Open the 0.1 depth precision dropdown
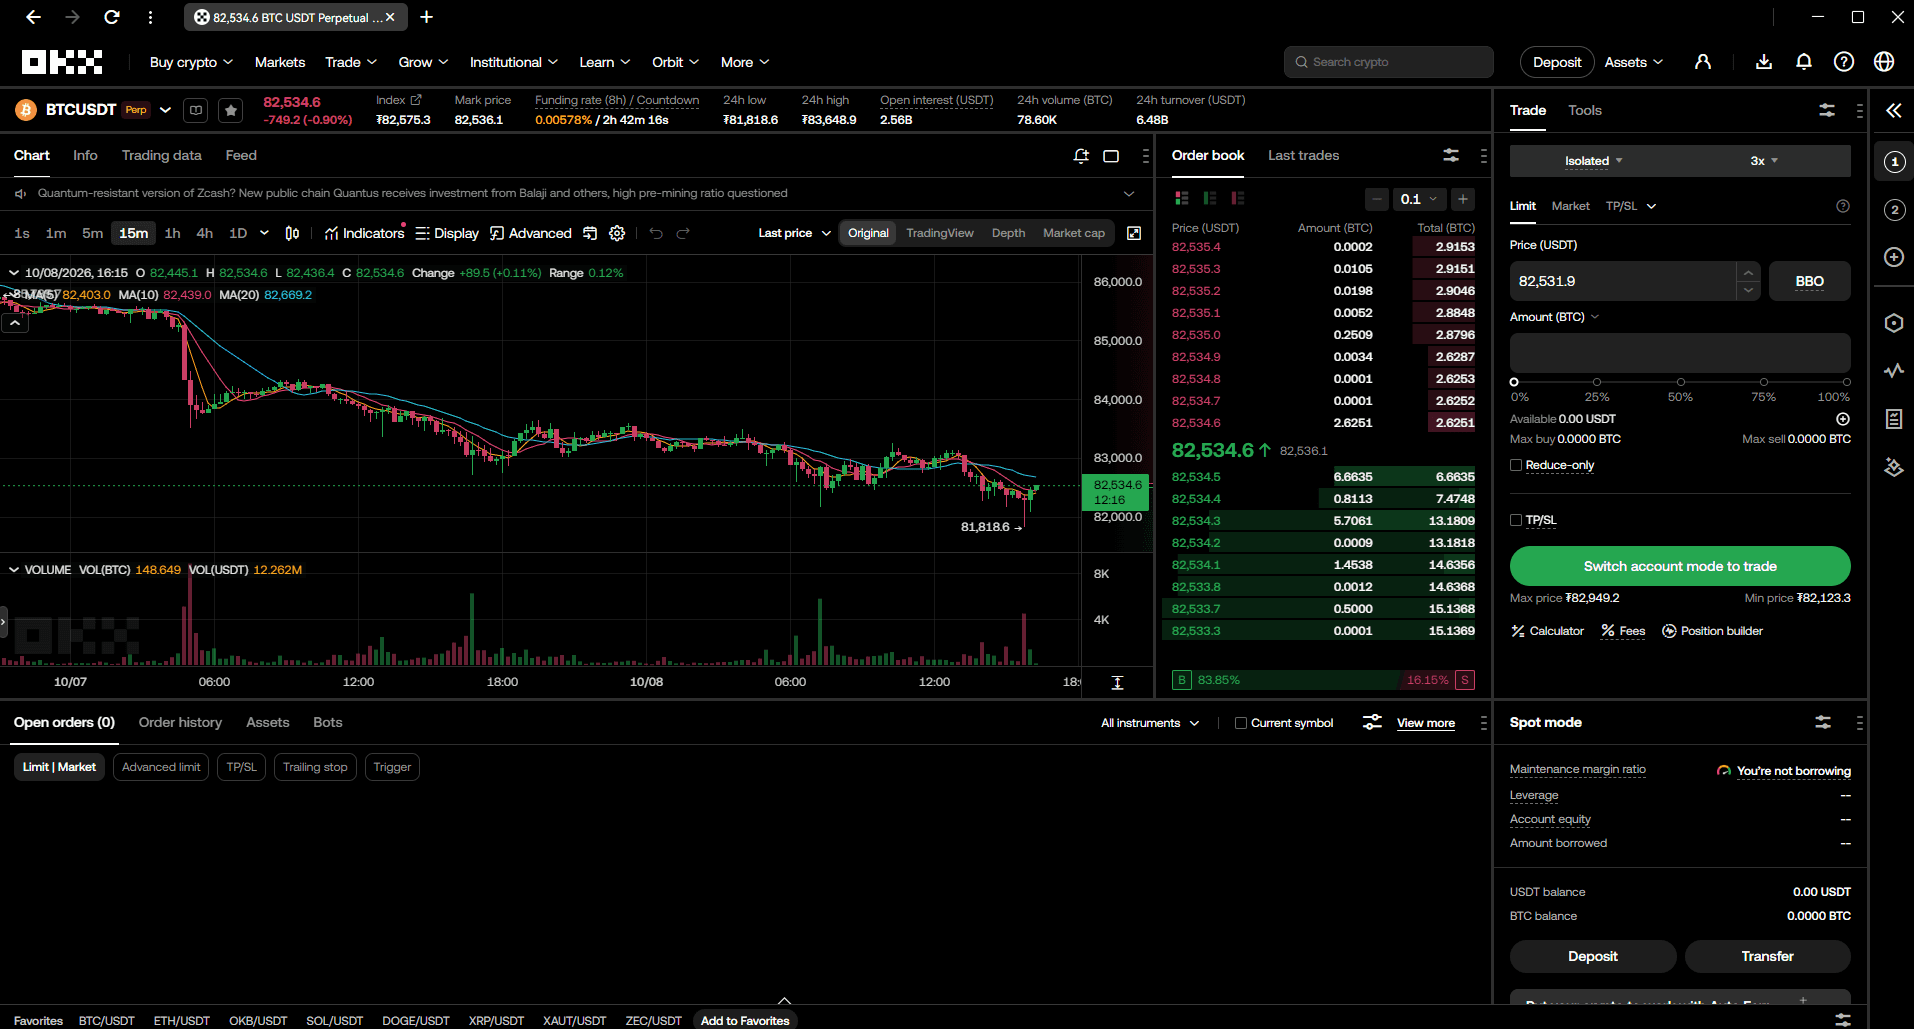 coord(1419,199)
